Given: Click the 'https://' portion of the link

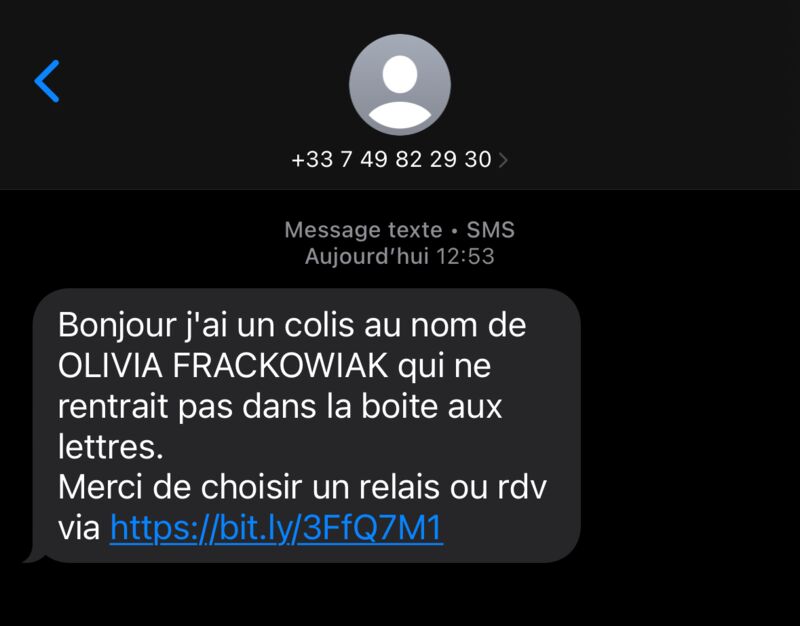Looking at the screenshot, I should coord(163,528).
